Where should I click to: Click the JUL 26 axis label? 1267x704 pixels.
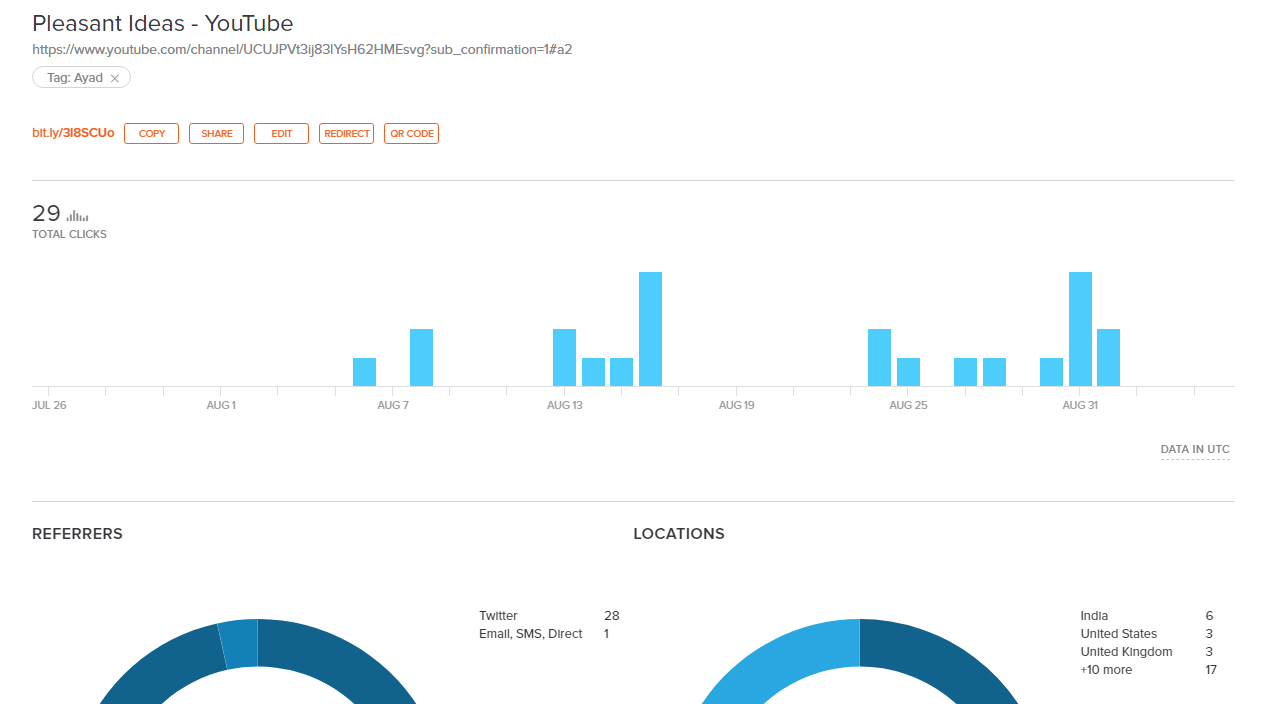coord(49,405)
